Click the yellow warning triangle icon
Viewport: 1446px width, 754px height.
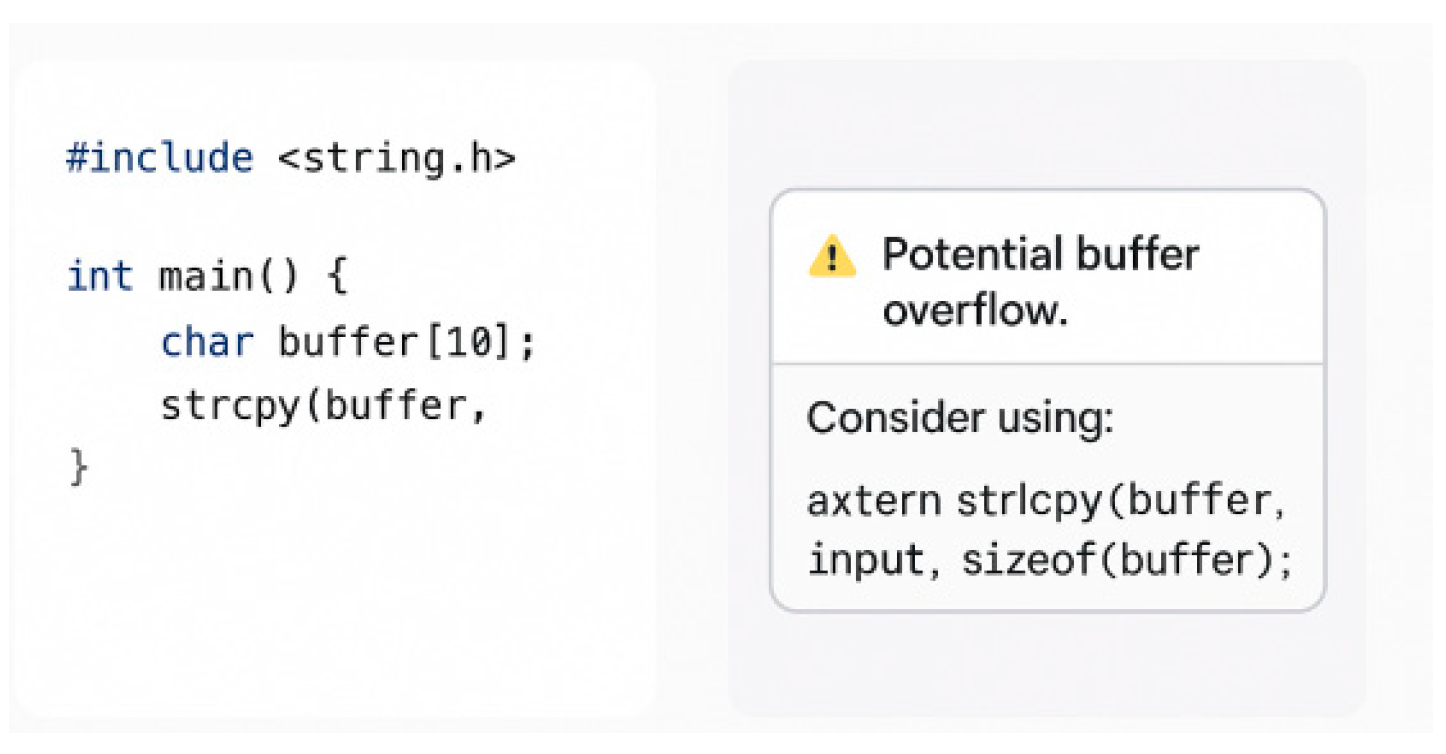tap(832, 258)
